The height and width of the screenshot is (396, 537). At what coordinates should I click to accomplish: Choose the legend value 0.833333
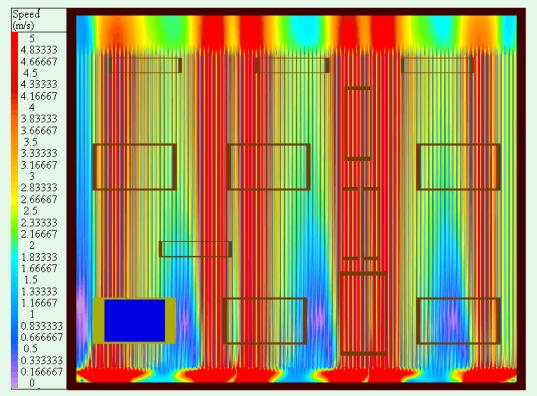tap(42, 326)
